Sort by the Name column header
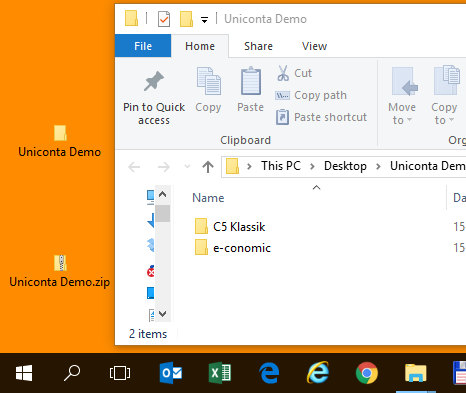466x393 pixels. [208, 198]
